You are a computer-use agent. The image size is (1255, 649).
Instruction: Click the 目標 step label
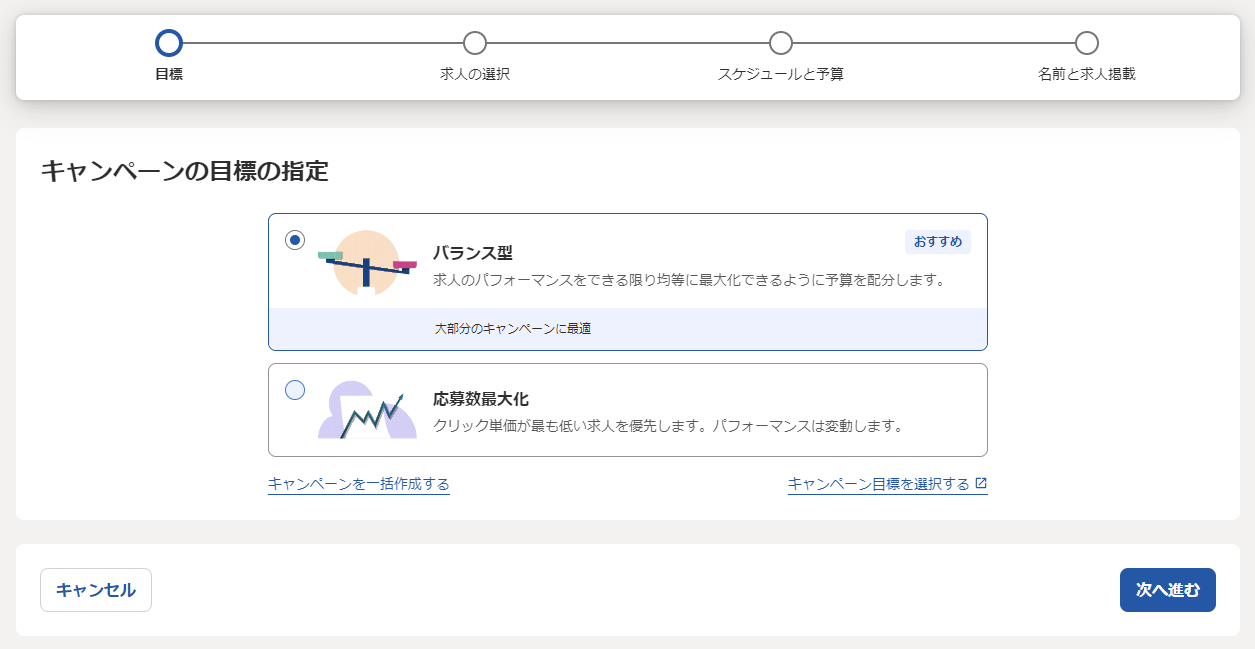tap(169, 74)
